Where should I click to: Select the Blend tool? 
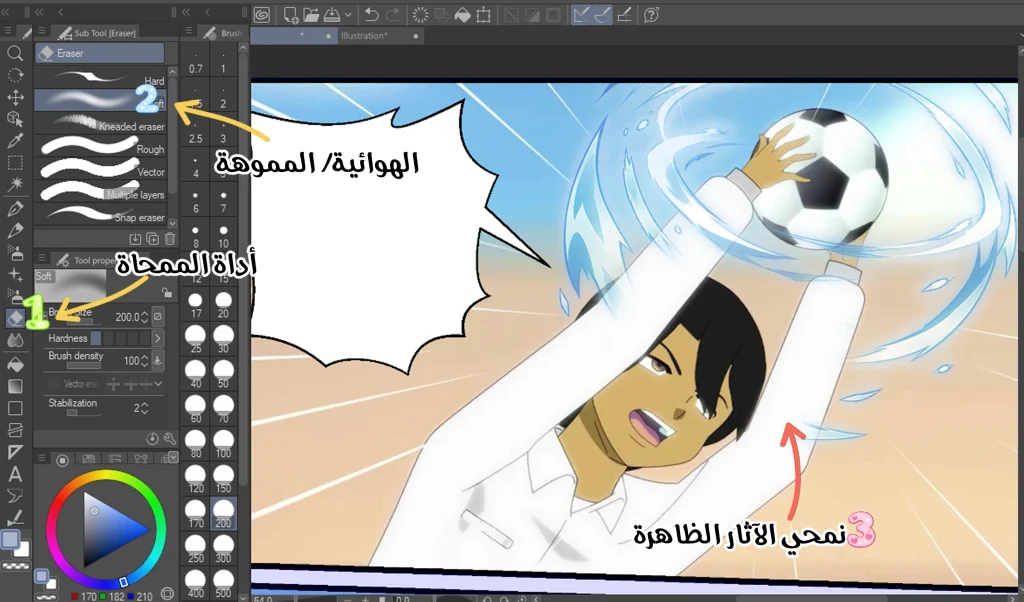15,340
